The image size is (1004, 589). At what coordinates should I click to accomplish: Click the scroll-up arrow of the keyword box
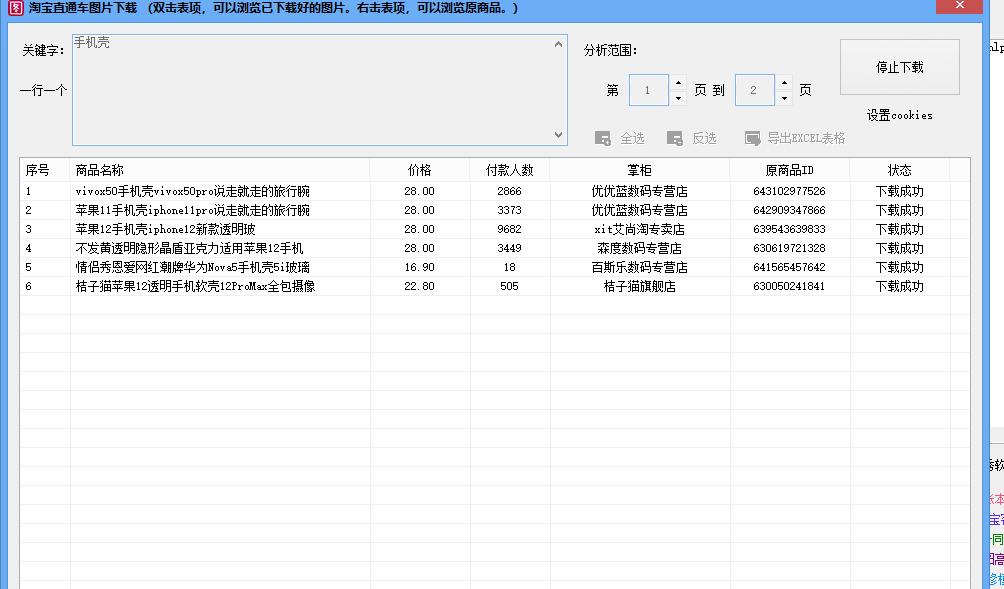(558, 44)
